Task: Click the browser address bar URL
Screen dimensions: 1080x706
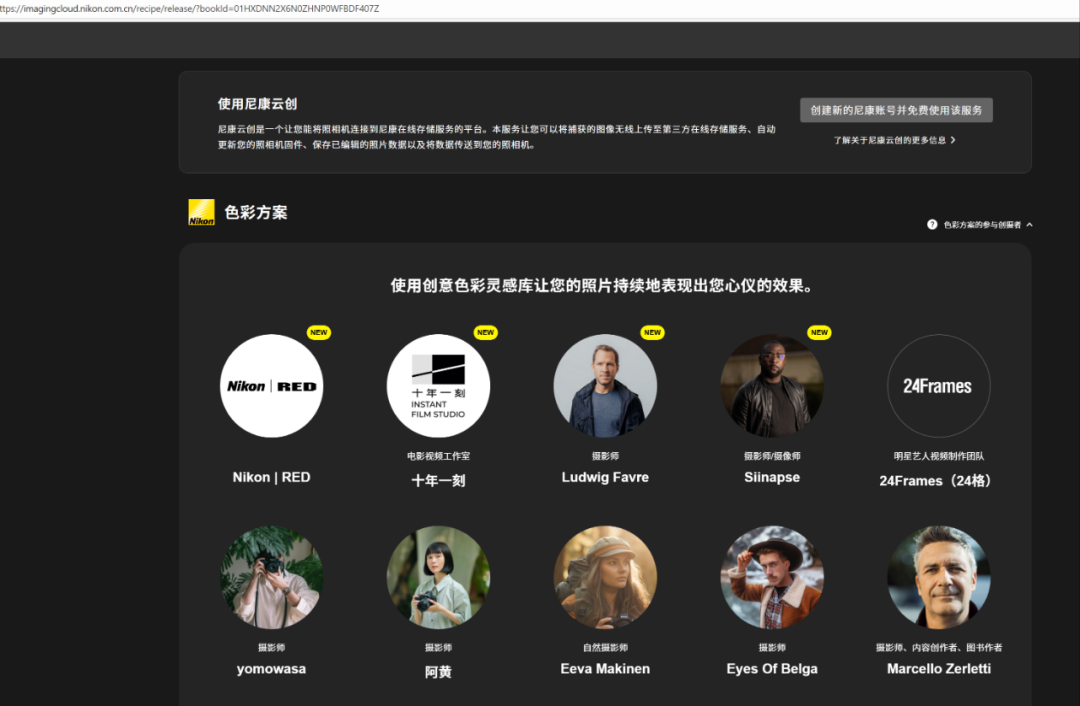Action: [x=189, y=9]
